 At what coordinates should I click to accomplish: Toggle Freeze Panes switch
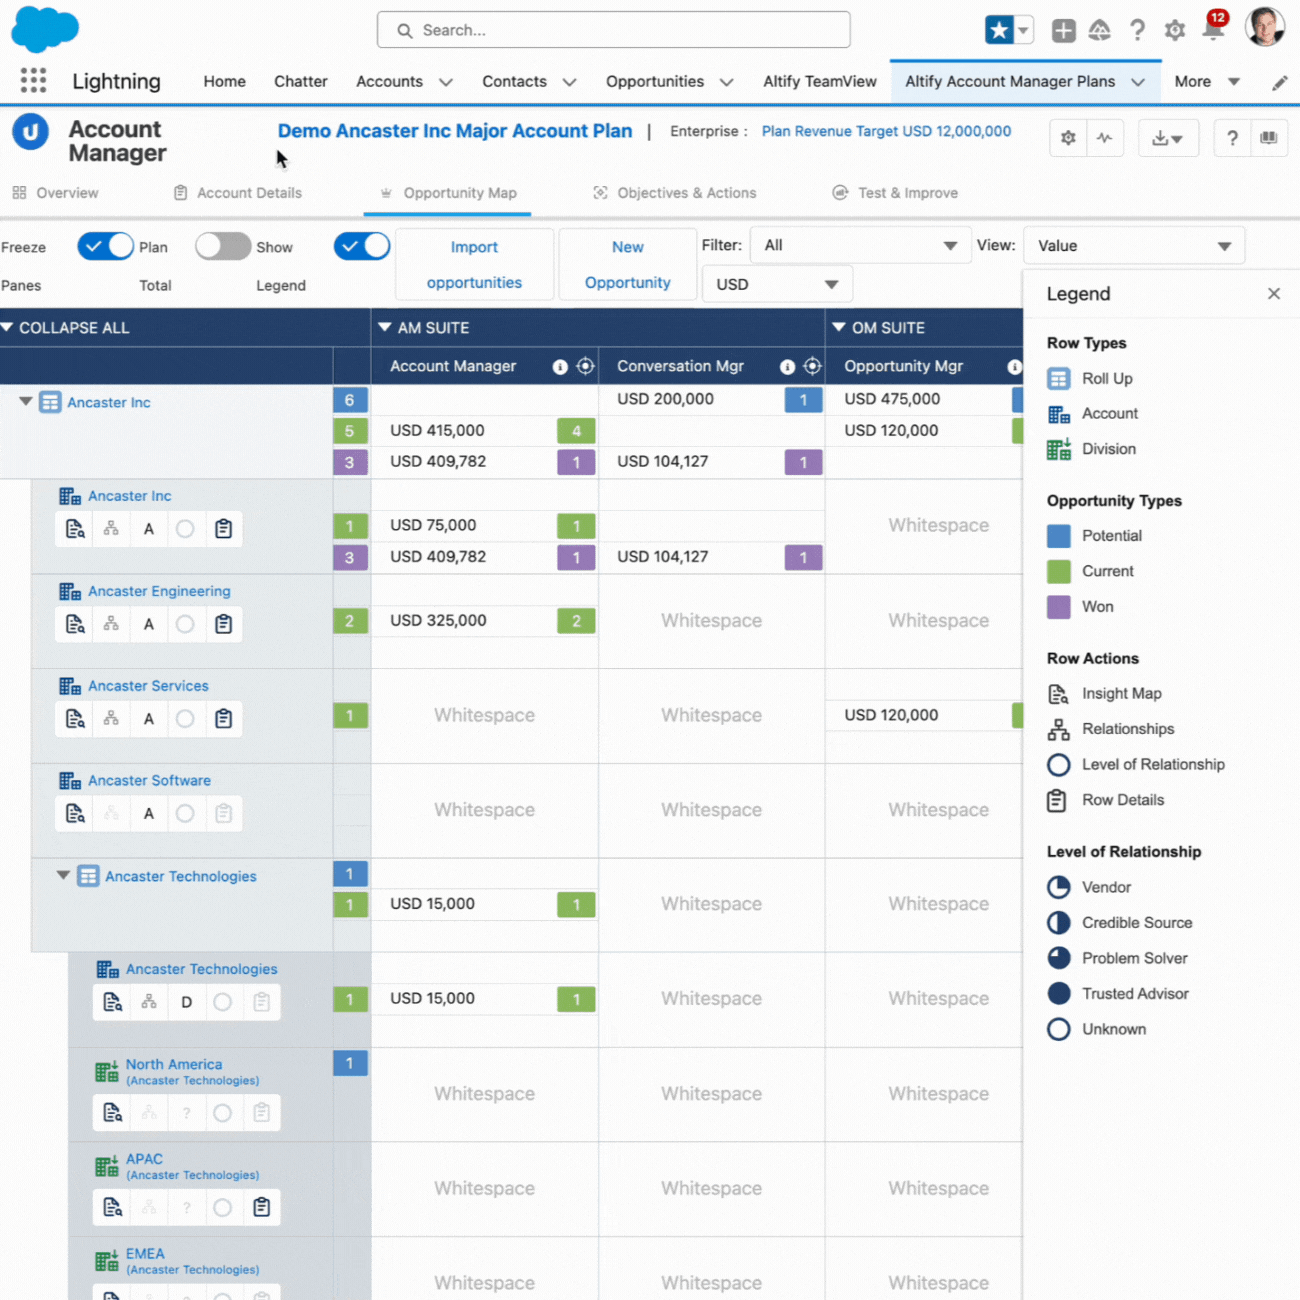(x=105, y=246)
